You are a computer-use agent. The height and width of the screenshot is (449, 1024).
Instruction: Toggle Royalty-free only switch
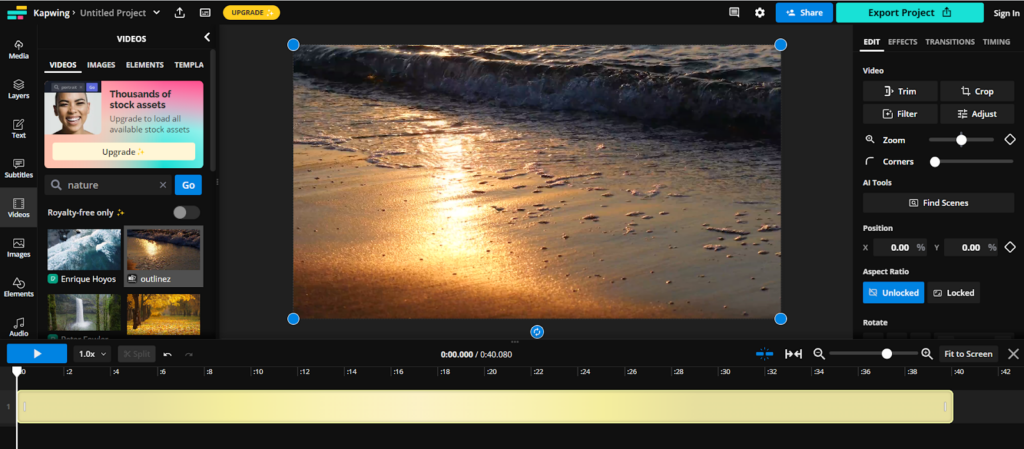pos(186,213)
